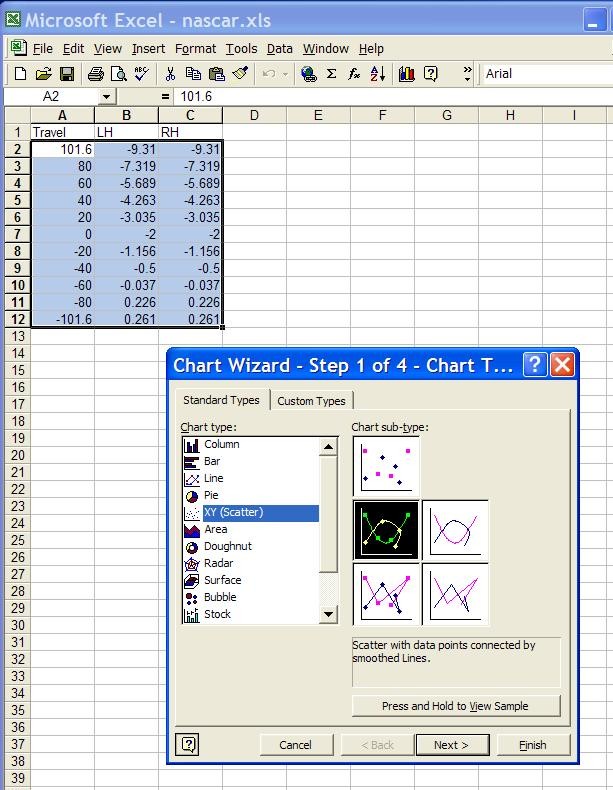This screenshot has width=613, height=790.
Task: Open the Name Box dropdown arrow
Action: (x=107, y=96)
